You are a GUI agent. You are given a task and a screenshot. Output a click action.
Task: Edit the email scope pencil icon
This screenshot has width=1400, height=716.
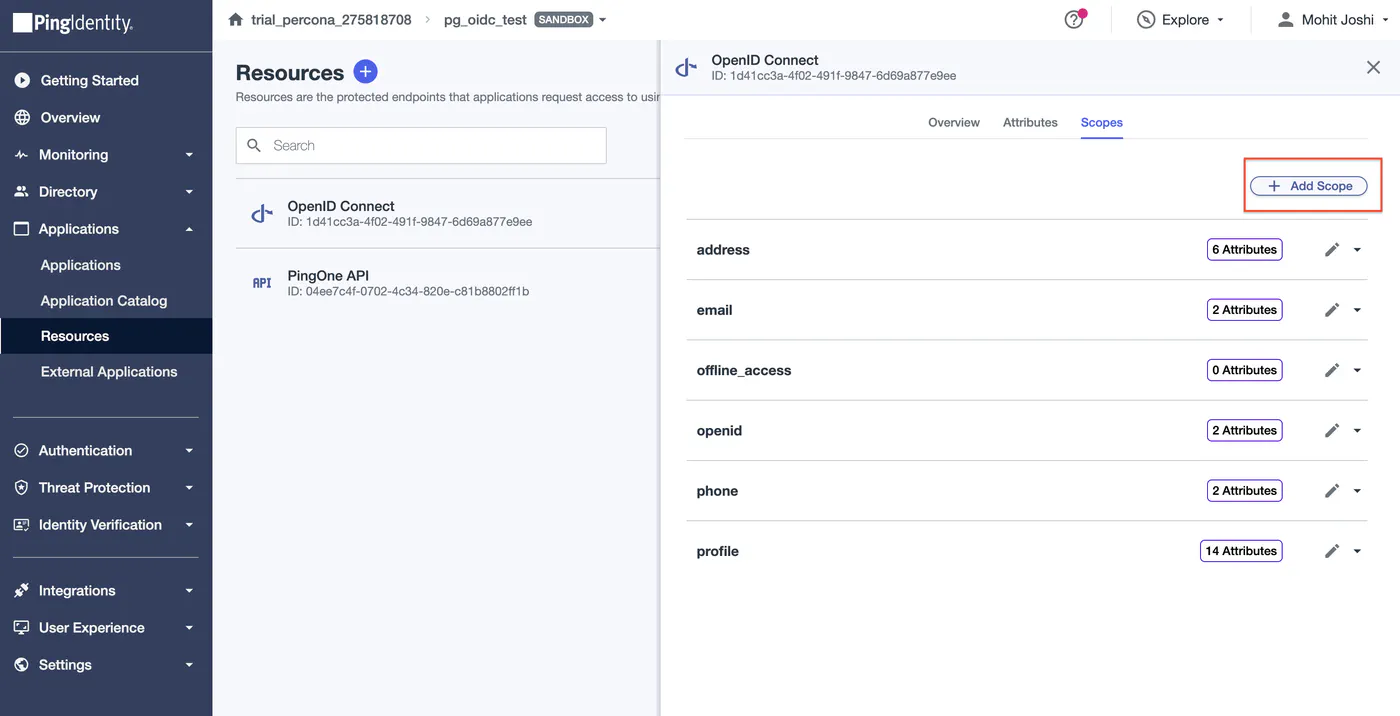(1332, 310)
